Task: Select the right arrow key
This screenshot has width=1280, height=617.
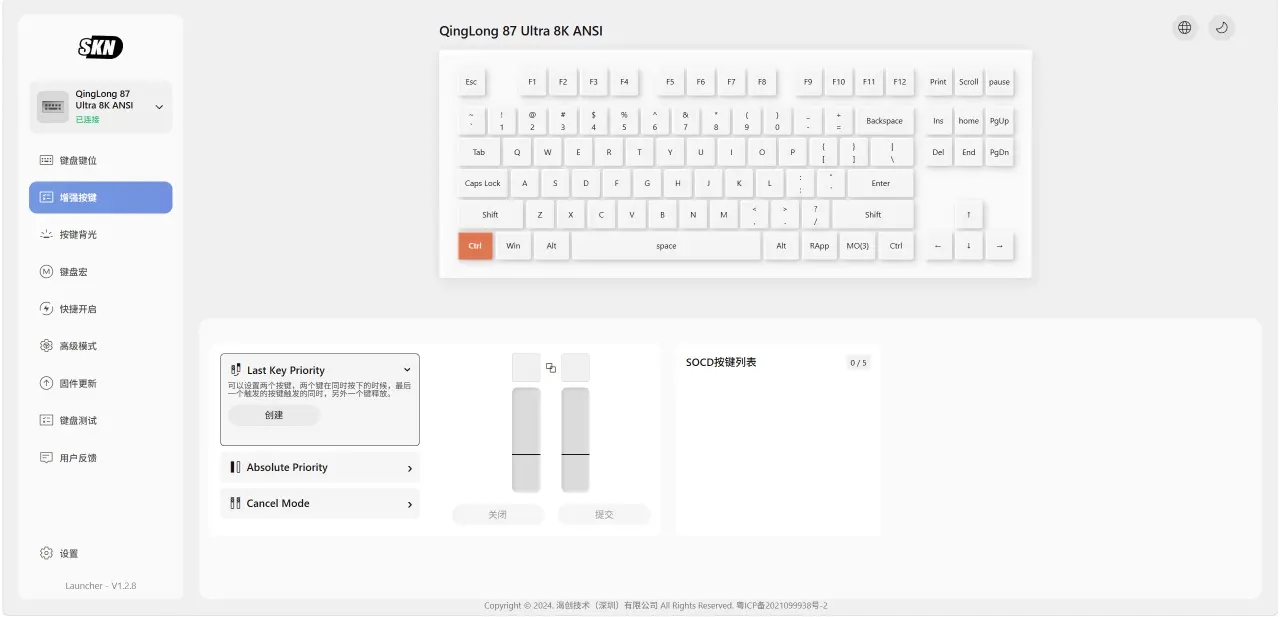Action: (999, 245)
